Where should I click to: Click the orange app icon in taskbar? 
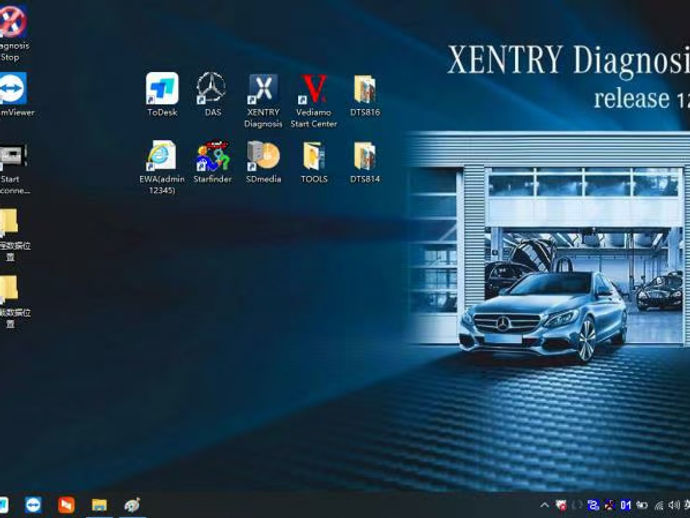(x=66, y=505)
